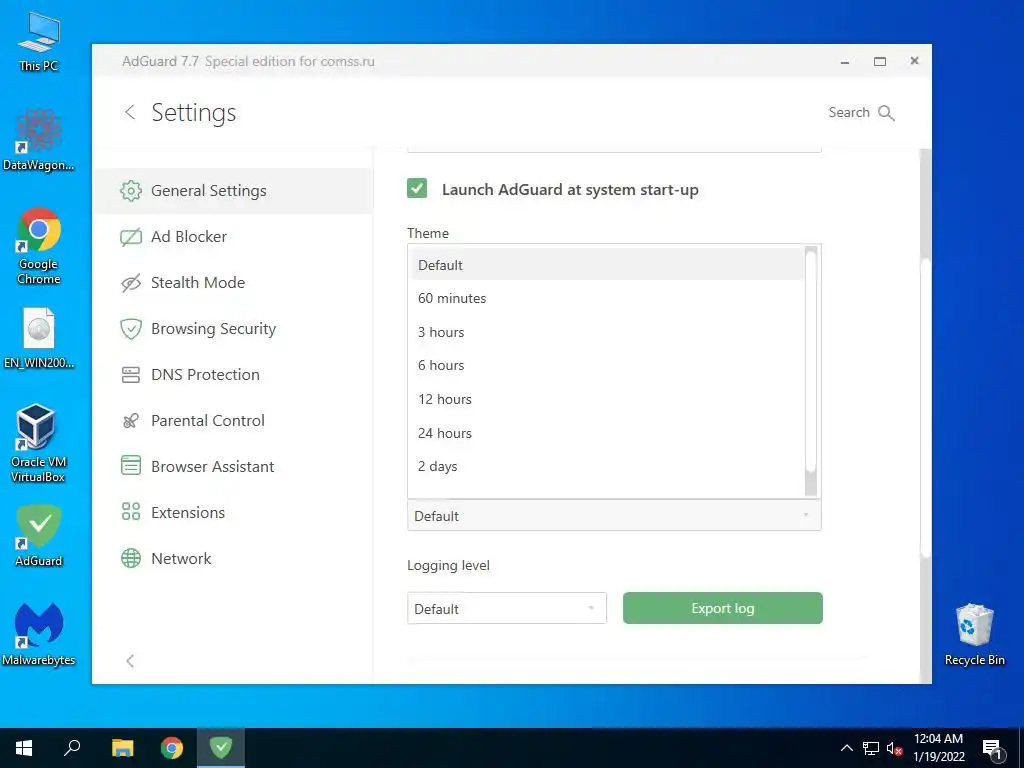Open the Logging level Default dropdown
Viewport: 1024px width, 768px height.
coord(507,609)
